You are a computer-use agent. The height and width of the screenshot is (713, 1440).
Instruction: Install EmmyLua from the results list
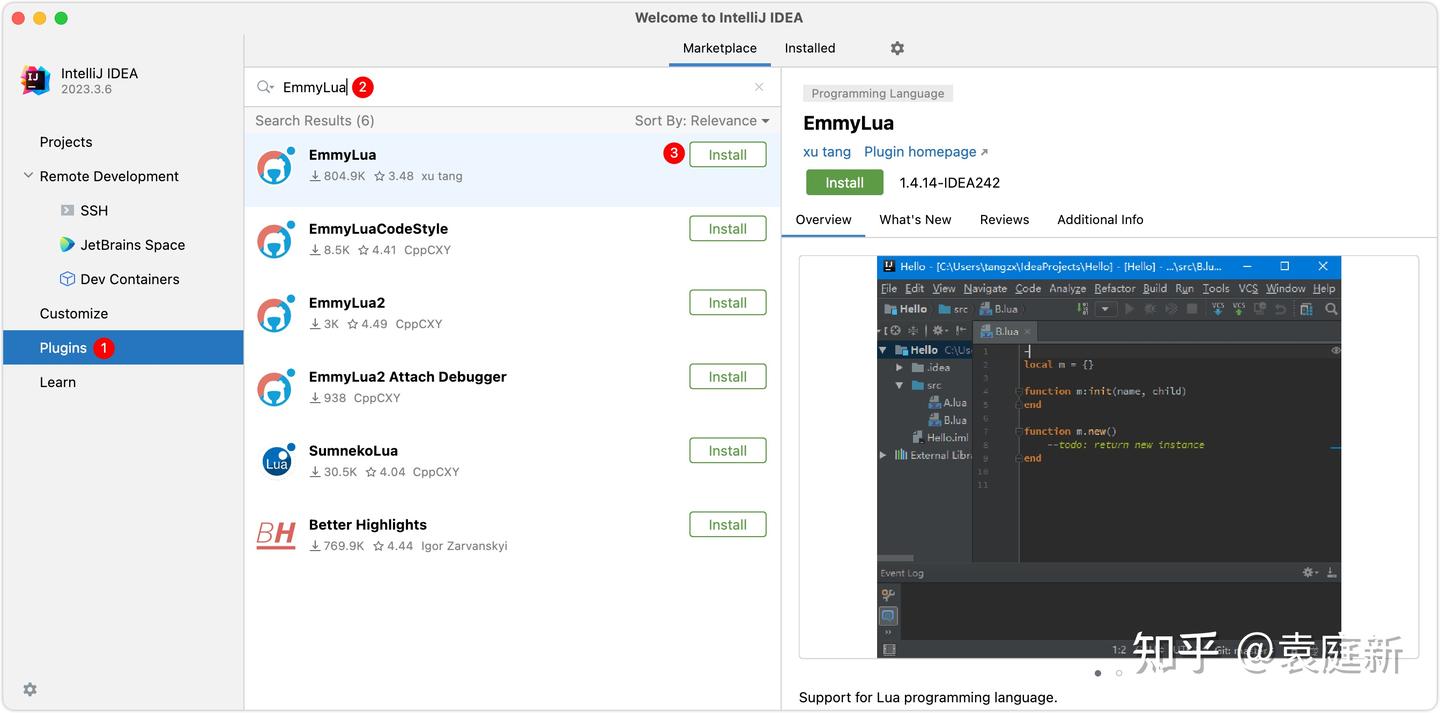point(728,155)
